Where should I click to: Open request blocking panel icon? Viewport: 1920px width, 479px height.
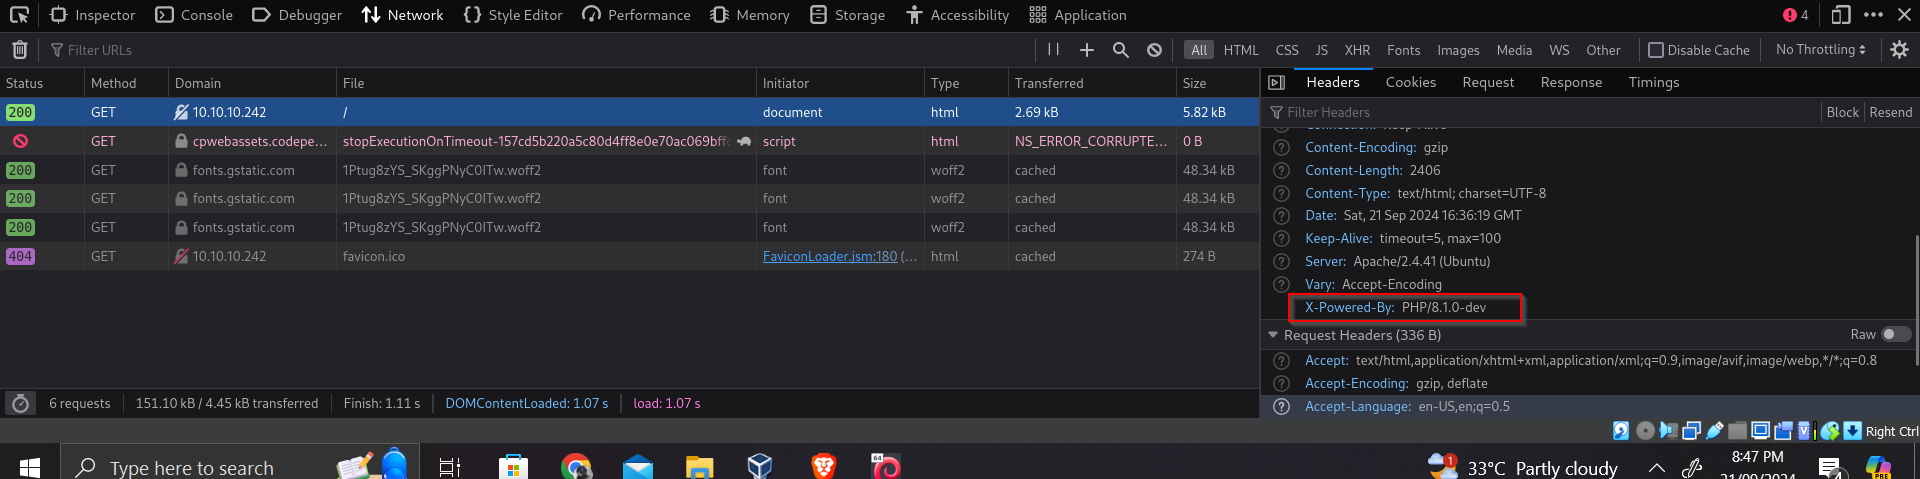pos(1154,50)
